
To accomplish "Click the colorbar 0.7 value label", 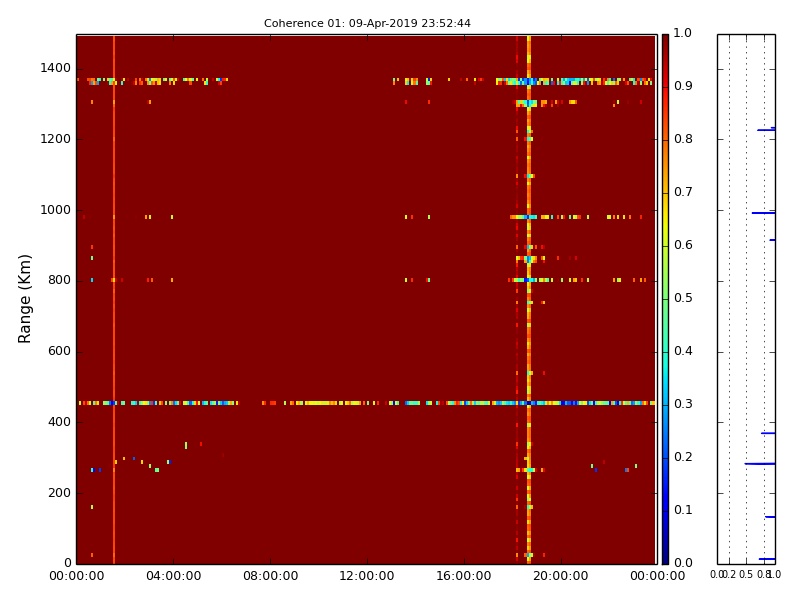I will click(683, 192).
